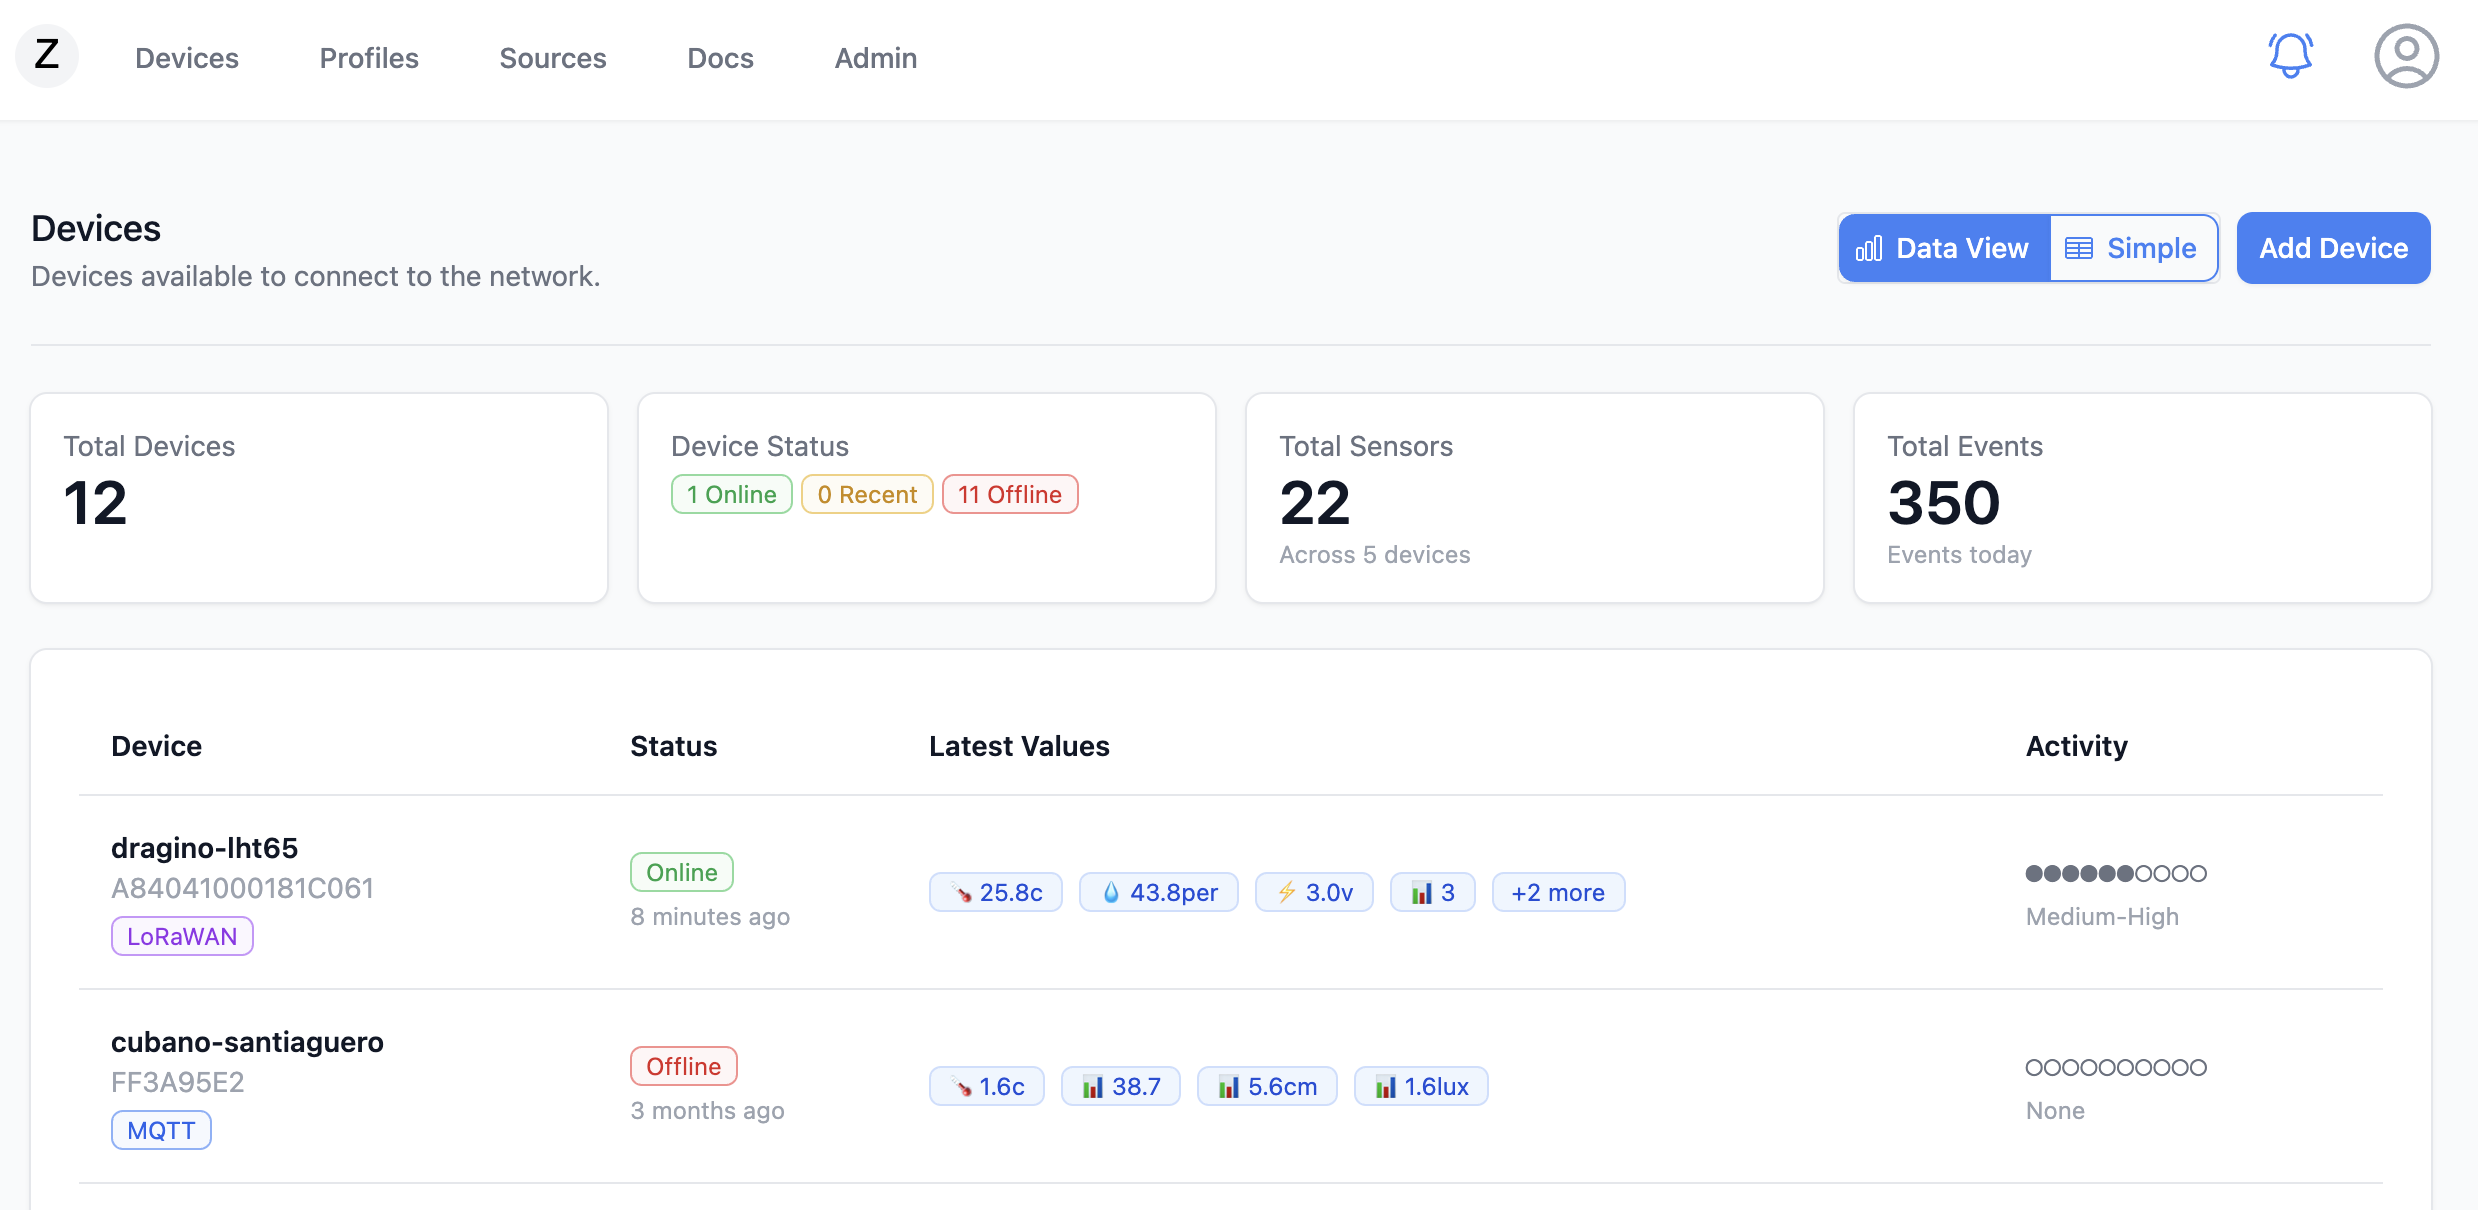
Task: Filter by the 1 Online badge
Action: point(731,494)
